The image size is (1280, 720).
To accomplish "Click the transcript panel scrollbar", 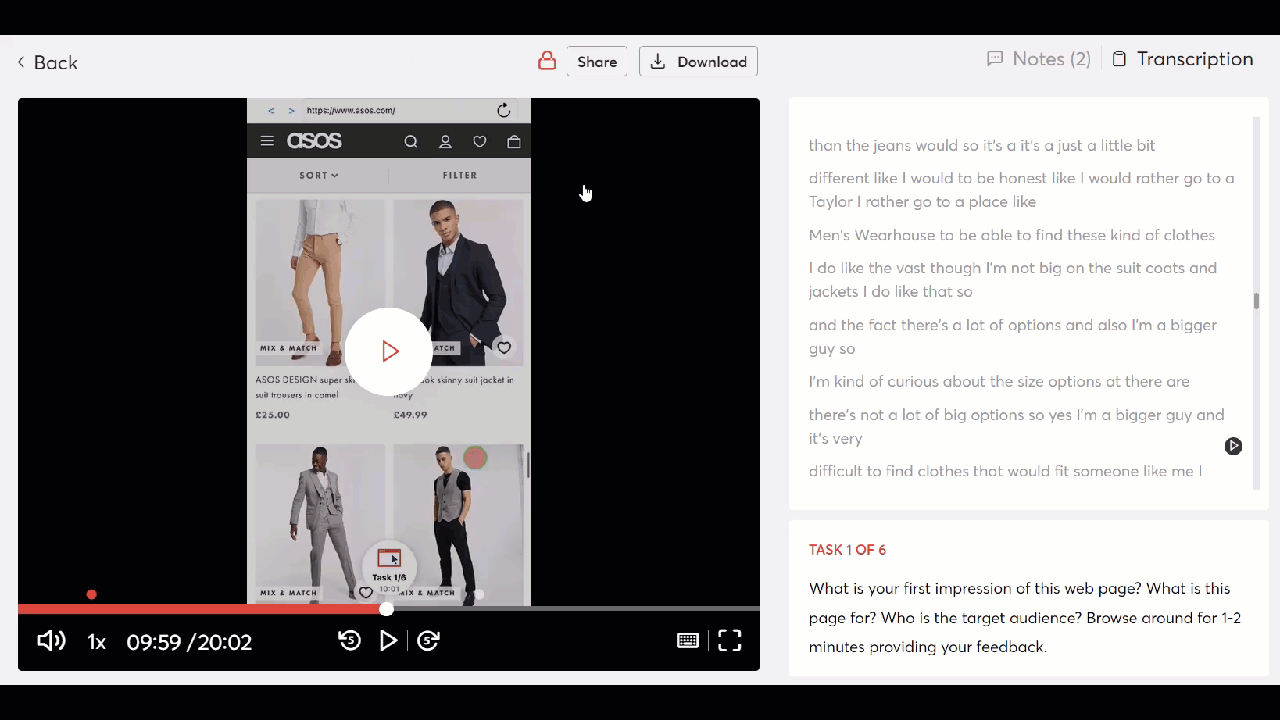I will (x=1256, y=300).
